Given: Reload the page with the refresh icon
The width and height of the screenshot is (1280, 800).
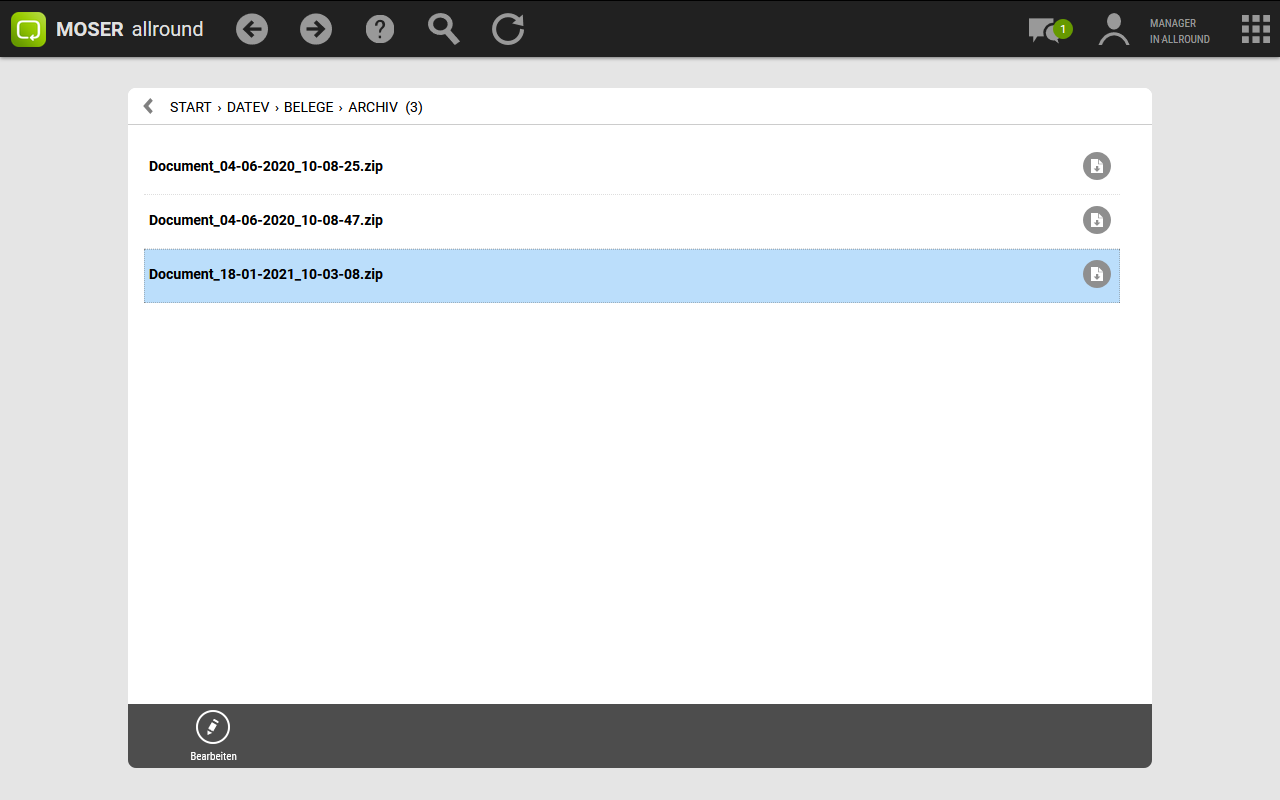Looking at the screenshot, I should (x=508, y=29).
